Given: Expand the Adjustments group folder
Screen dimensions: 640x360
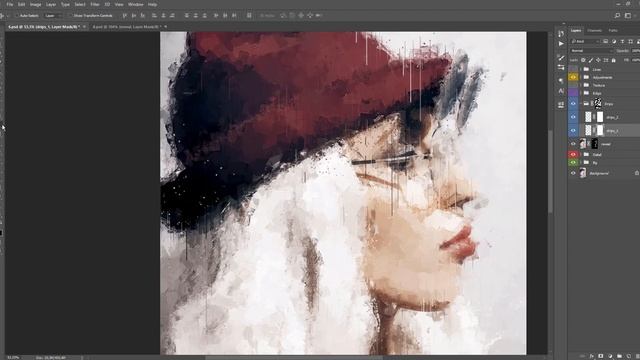Looking at the screenshot, I should 581,77.
